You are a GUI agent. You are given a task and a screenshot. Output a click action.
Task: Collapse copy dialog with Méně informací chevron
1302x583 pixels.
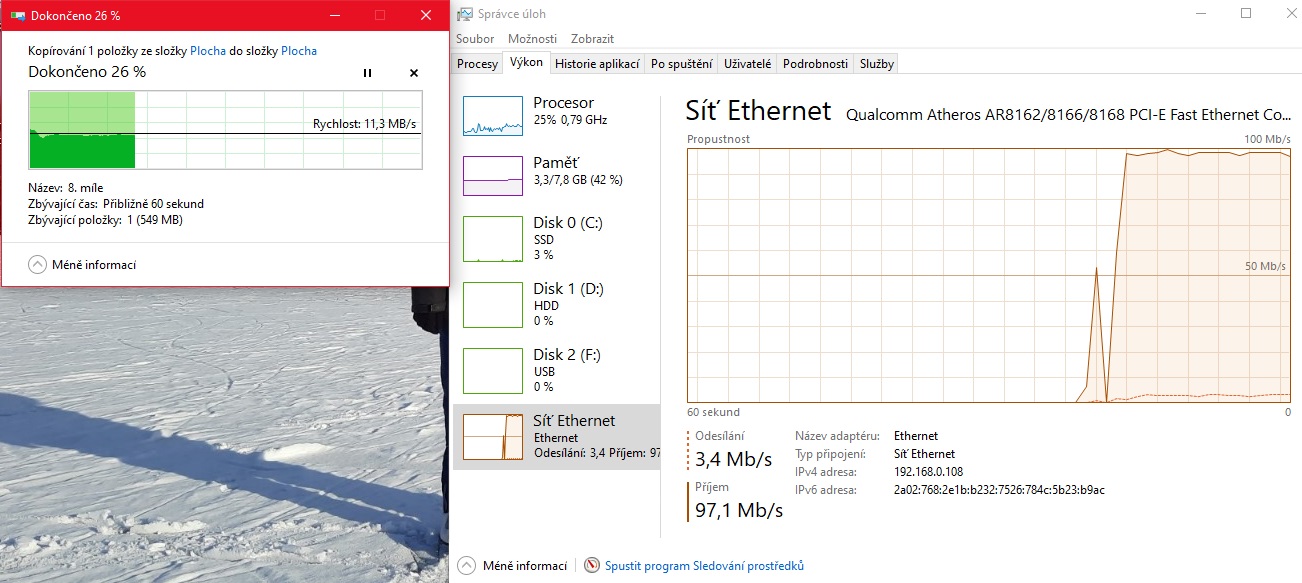pos(38,265)
